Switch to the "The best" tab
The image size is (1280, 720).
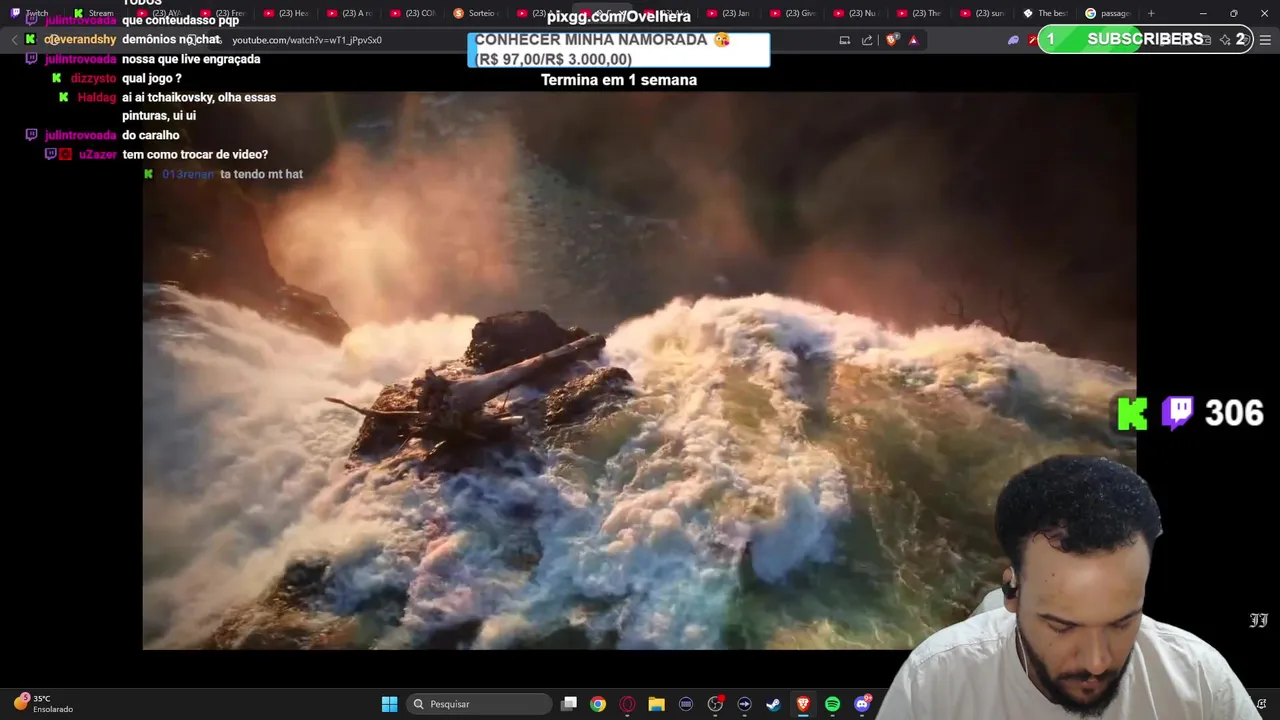click(1045, 13)
